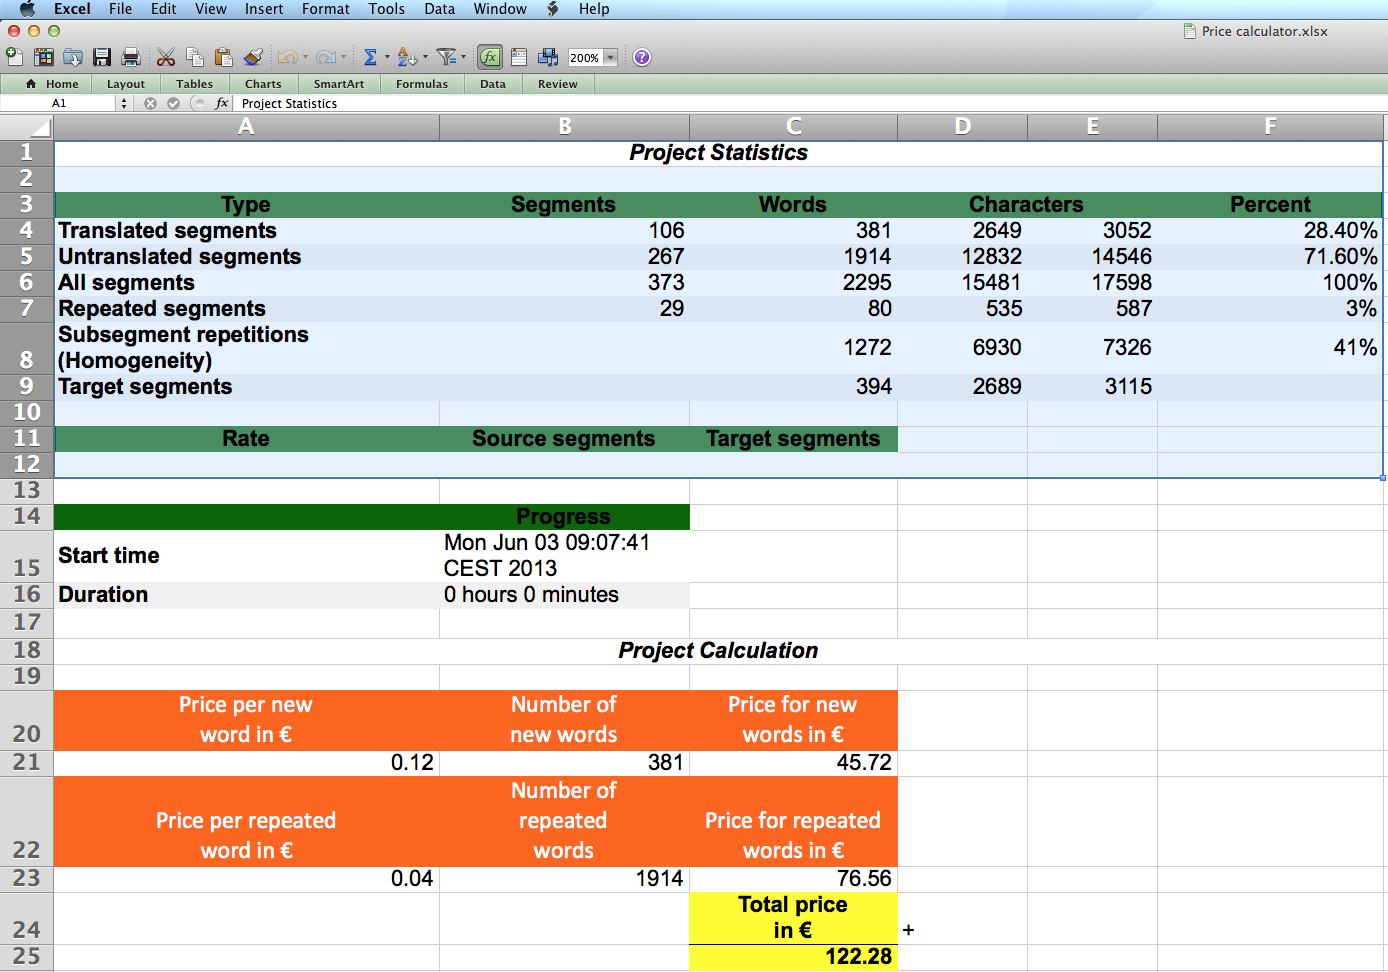Toggle the Media Browser
Viewport: 1388px width, 972px height.
548,57
